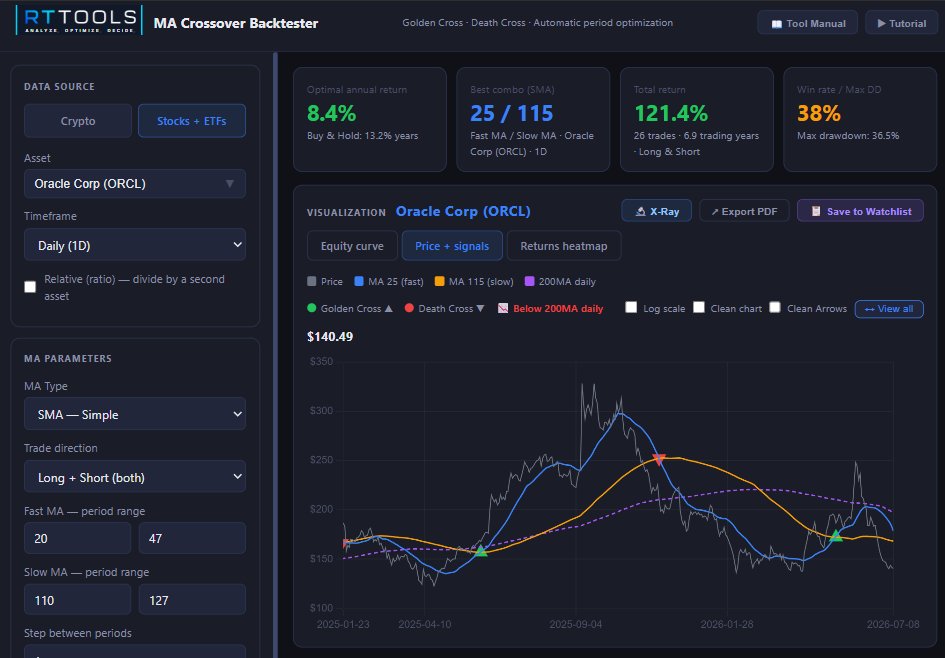
Task: Click the Below 200MA daily legend icon
Action: (x=503, y=308)
